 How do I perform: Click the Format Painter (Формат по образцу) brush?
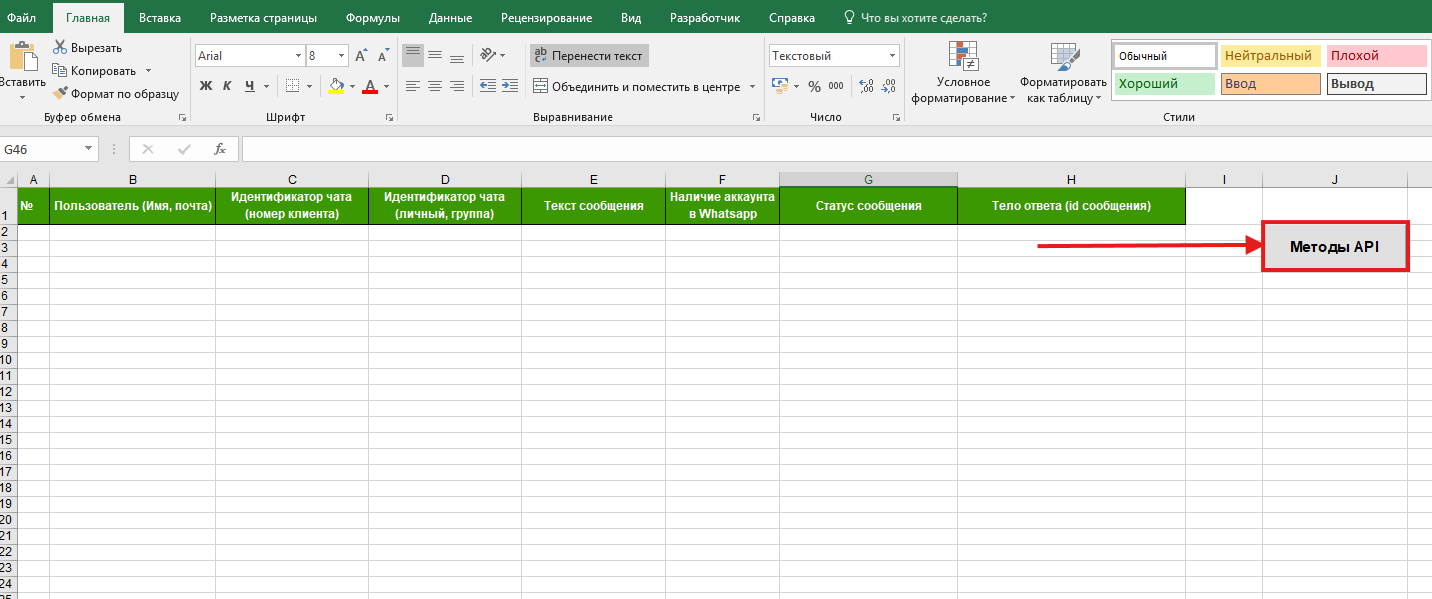point(60,94)
